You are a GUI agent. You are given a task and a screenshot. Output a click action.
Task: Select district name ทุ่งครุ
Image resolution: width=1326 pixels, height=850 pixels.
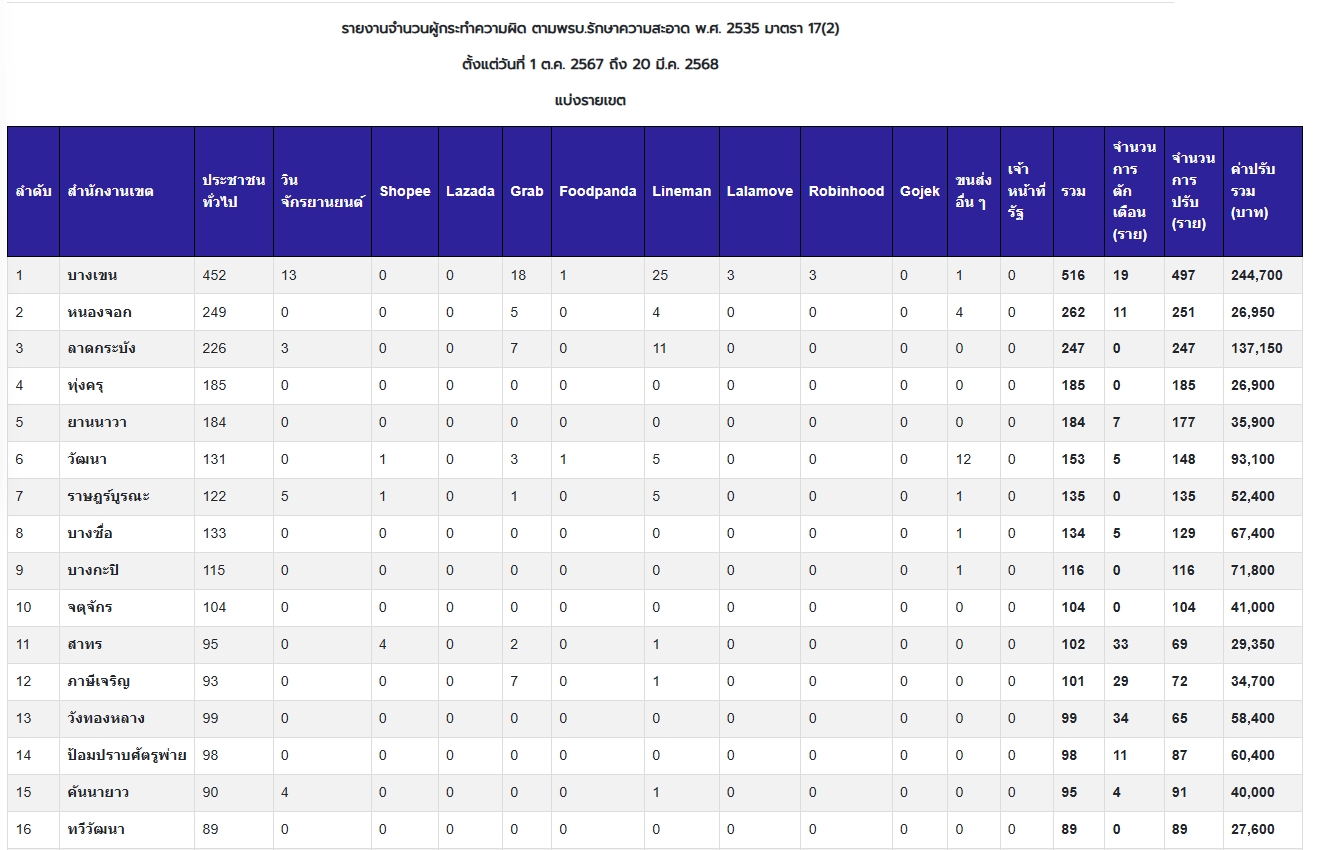click(x=85, y=385)
